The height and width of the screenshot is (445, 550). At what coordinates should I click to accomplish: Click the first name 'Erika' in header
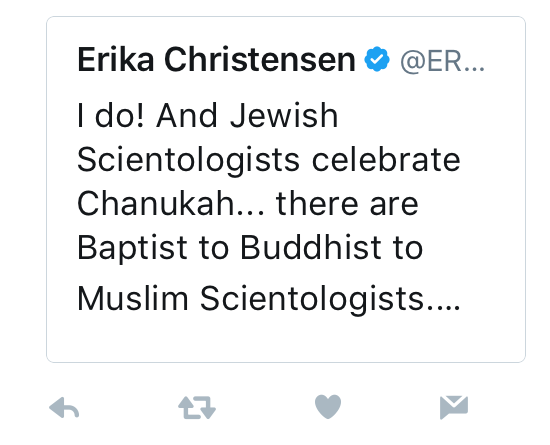pyautogui.click(x=116, y=60)
